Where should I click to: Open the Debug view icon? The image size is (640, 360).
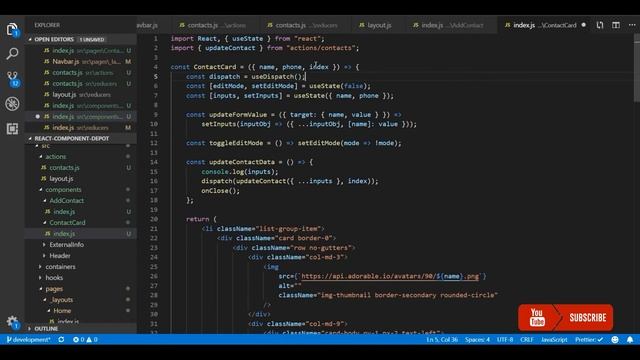tap(12, 104)
